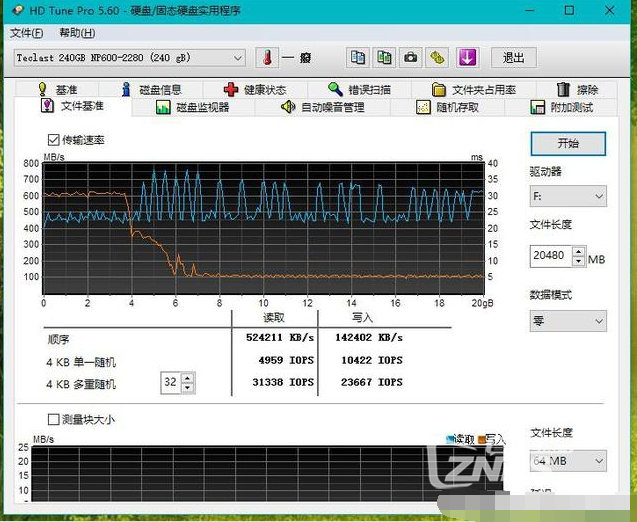Click the purple download arrow icon
This screenshot has width=637, height=522.
click(x=467, y=57)
